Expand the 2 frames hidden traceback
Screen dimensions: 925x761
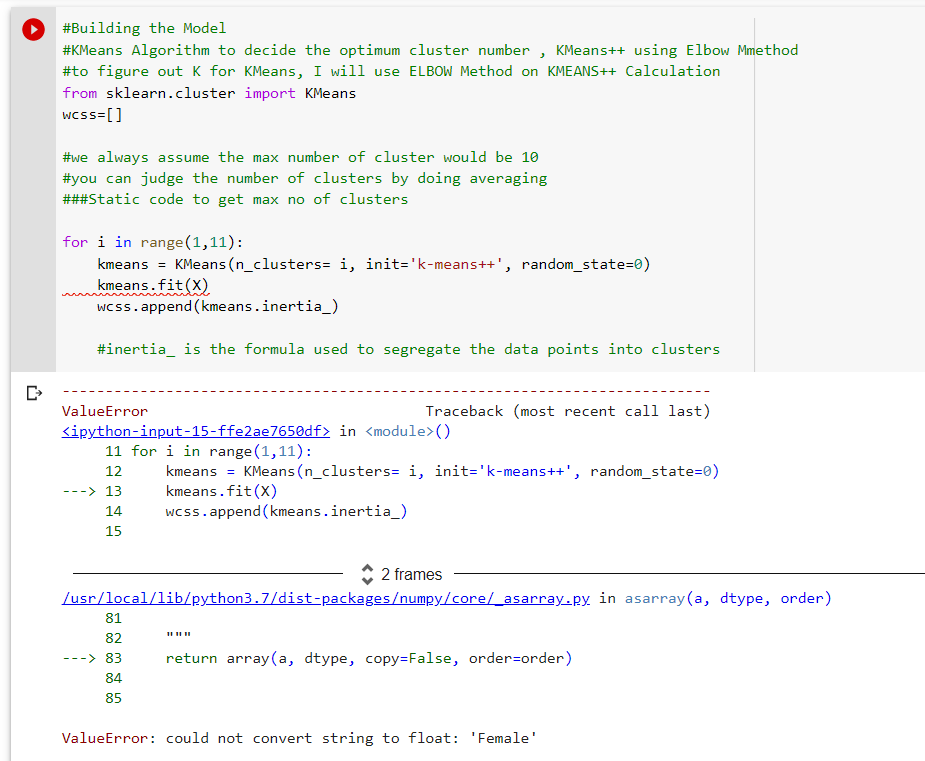click(401, 574)
